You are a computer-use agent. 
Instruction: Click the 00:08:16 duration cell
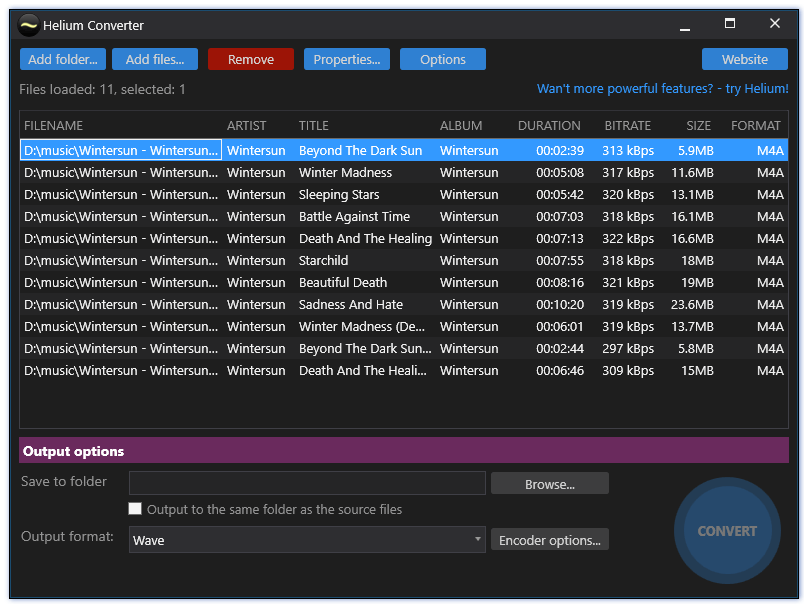[560, 283]
